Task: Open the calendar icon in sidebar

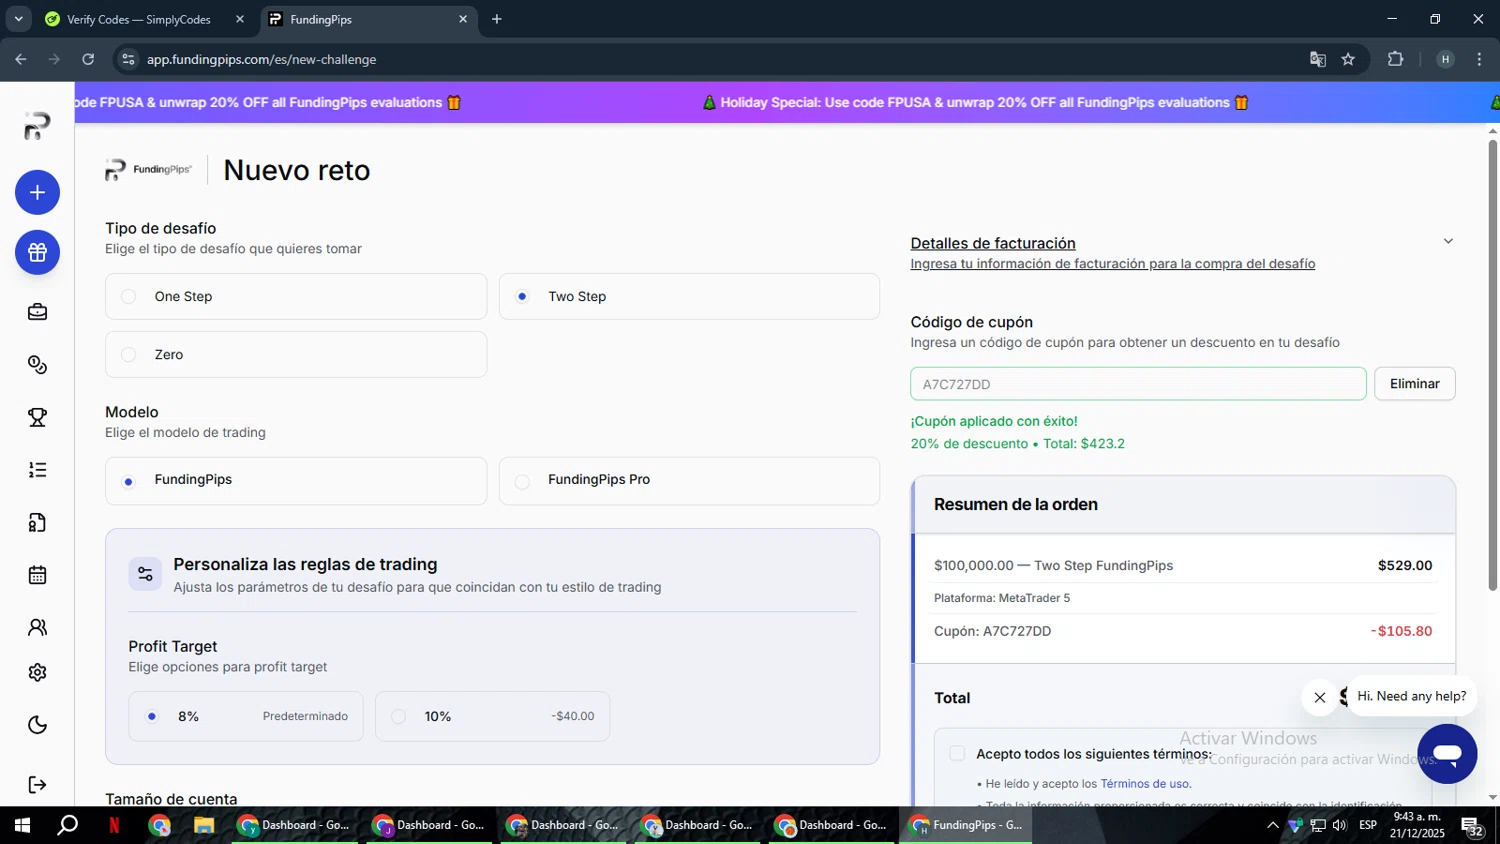Action: click(x=37, y=575)
